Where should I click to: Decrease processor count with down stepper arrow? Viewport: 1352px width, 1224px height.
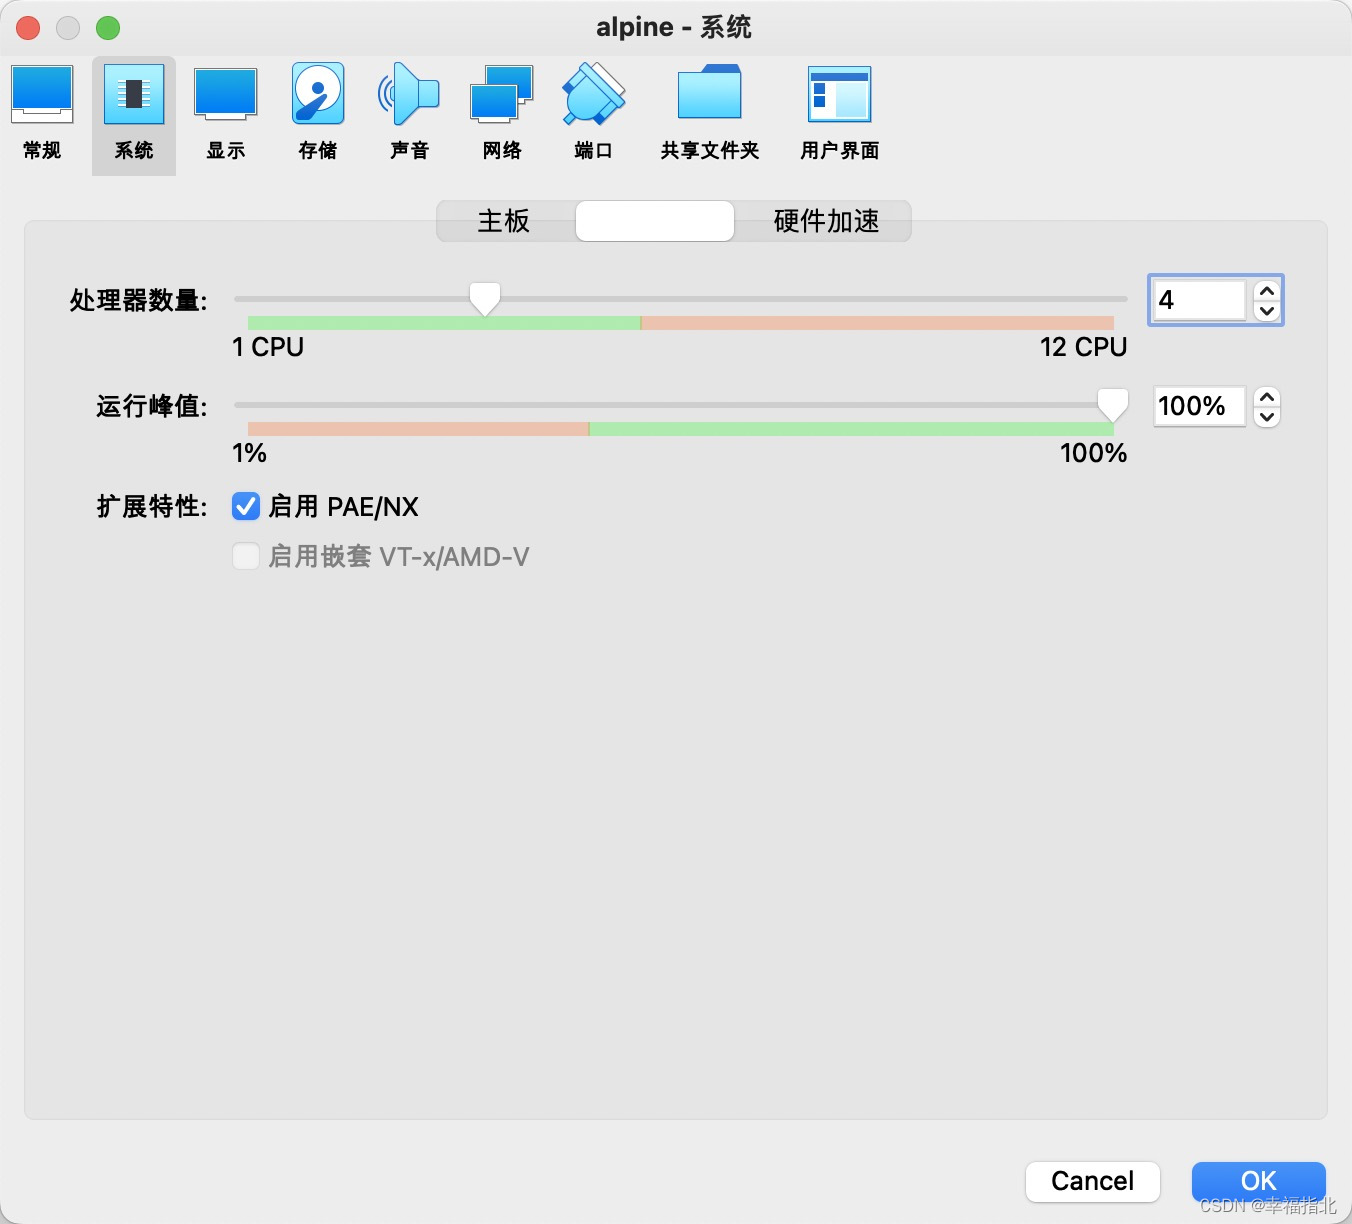(x=1267, y=310)
